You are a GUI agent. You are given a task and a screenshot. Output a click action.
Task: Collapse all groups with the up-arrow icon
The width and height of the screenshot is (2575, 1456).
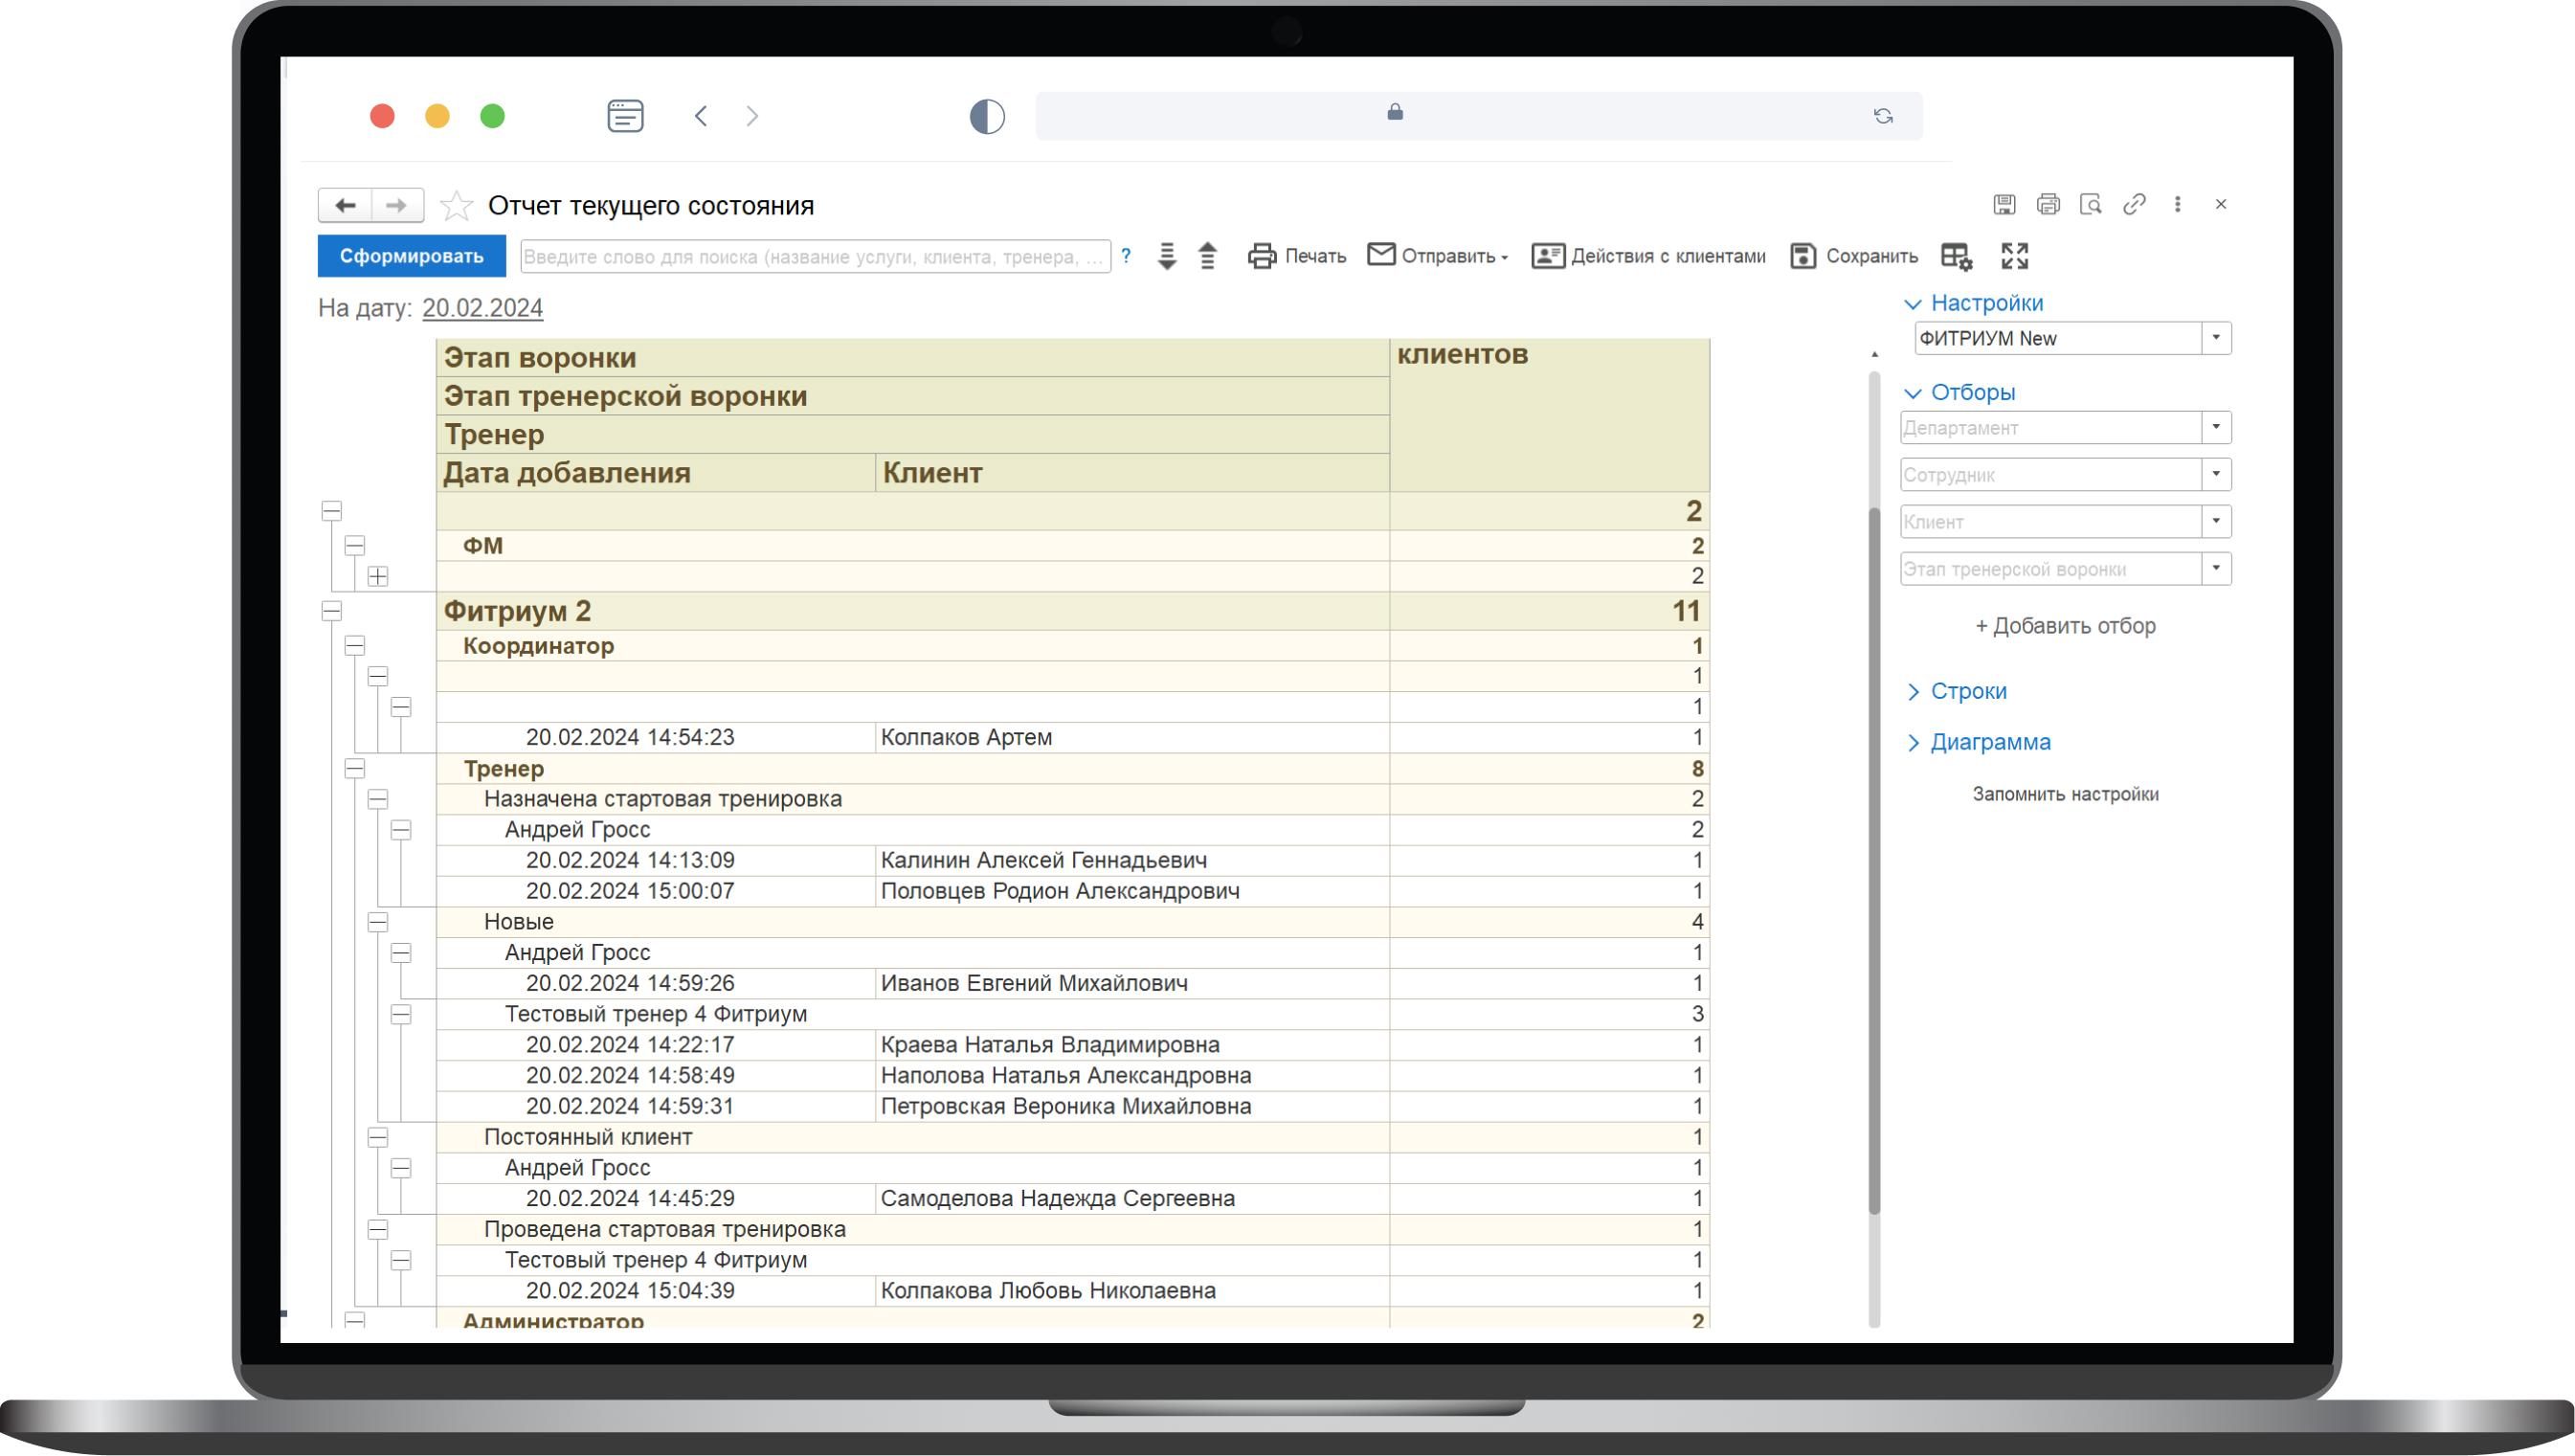[x=1208, y=256]
